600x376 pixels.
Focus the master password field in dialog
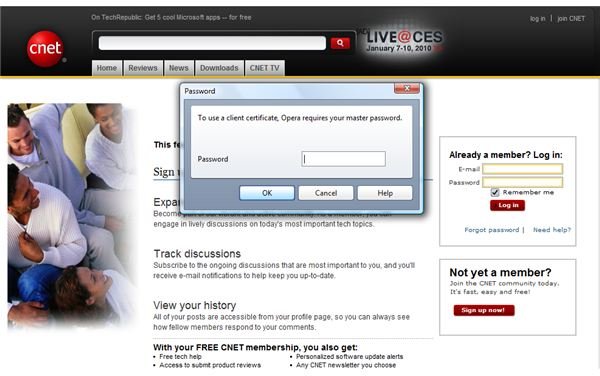(x=343, y=159)
